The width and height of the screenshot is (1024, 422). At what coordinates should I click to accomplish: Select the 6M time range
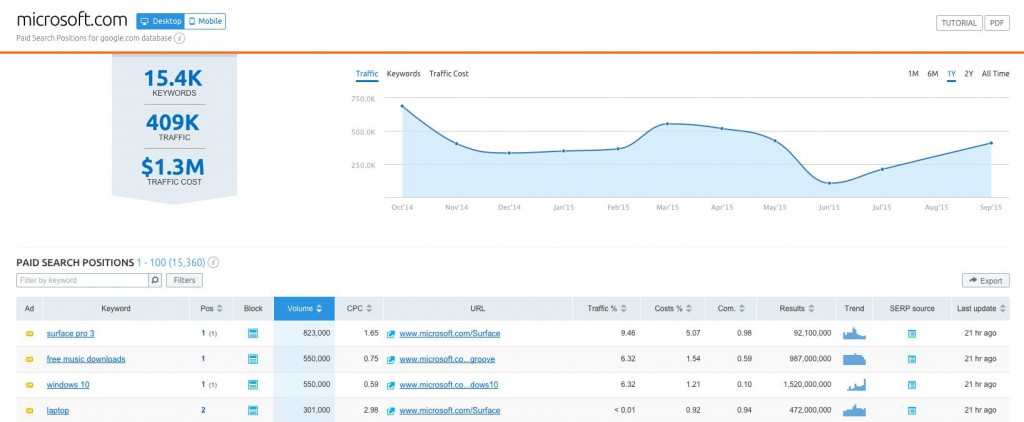click(933, 74)
